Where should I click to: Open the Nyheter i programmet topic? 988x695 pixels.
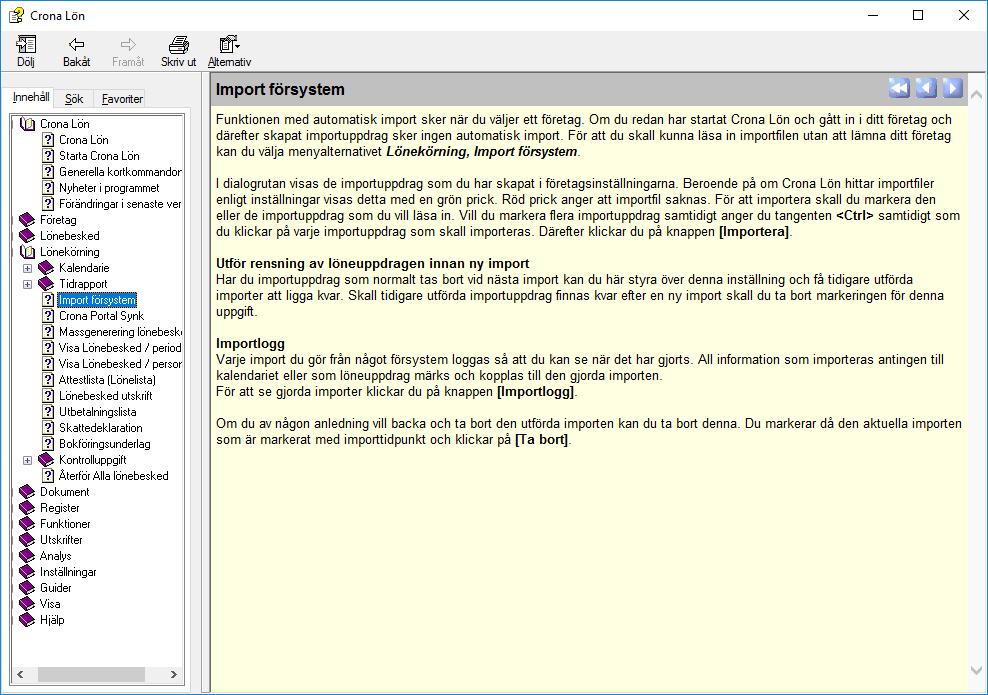point(109,188)
